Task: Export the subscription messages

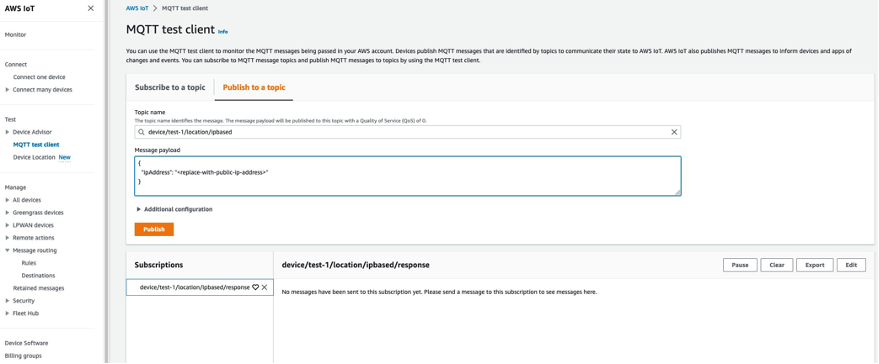Action: pyautogui.click(x=815, y=265)
